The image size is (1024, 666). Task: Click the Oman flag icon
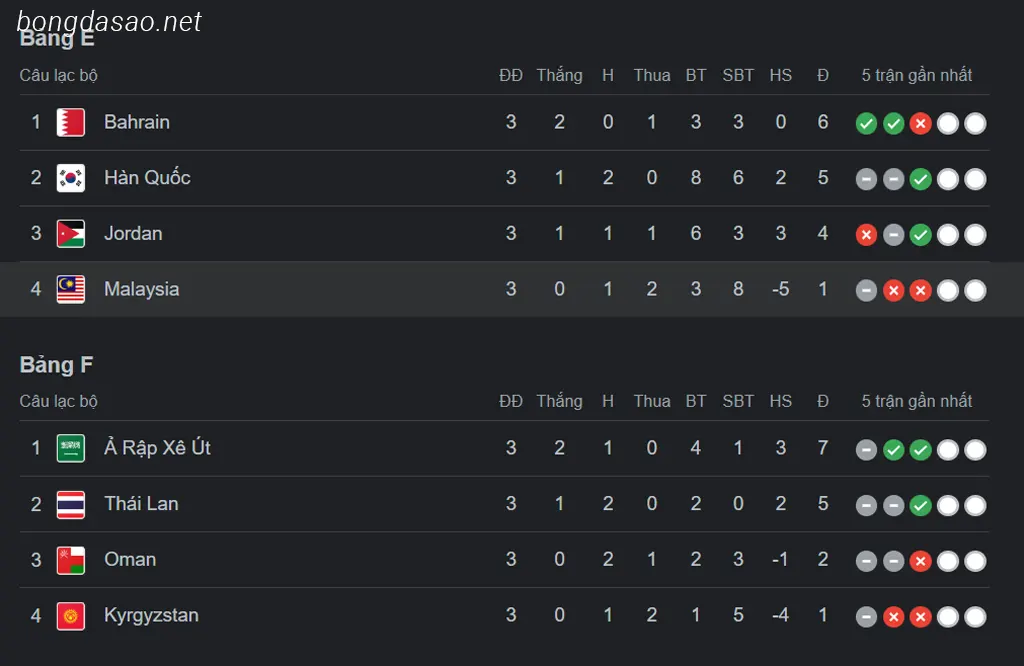coord(71,560)
